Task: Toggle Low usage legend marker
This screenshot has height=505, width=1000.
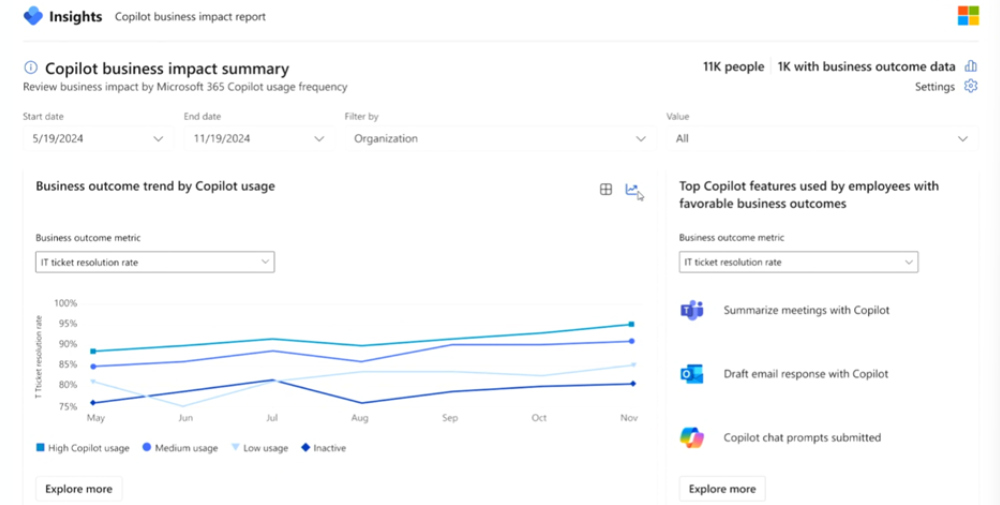Action: click(x=235, y=448)
